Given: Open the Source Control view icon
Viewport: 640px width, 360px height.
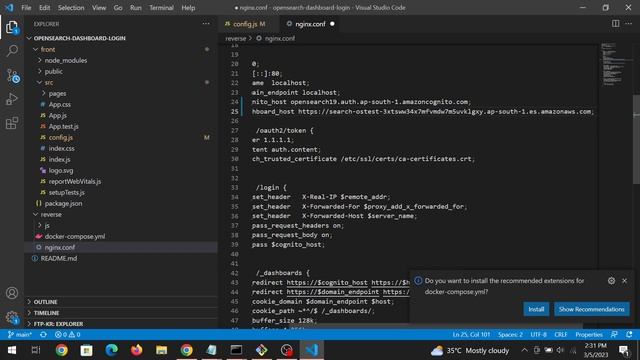Looking at the screenshot, I should (x=12, y=76).
